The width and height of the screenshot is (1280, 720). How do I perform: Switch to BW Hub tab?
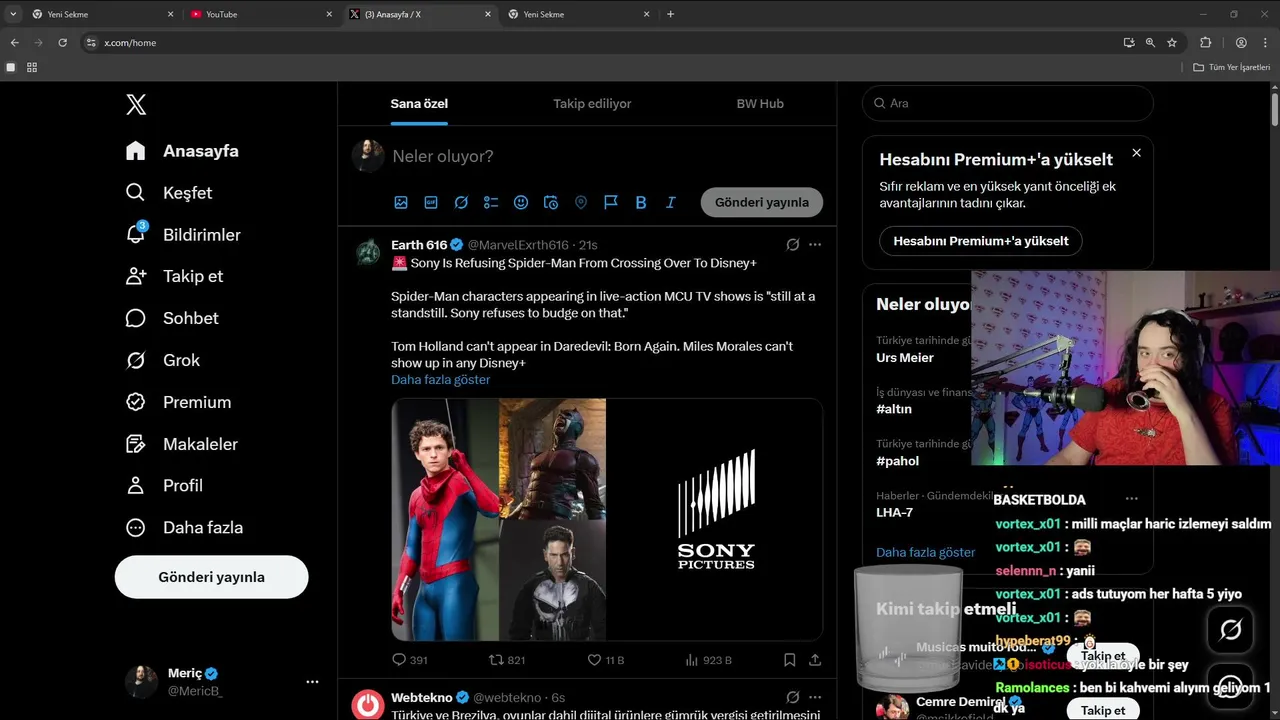760,103
